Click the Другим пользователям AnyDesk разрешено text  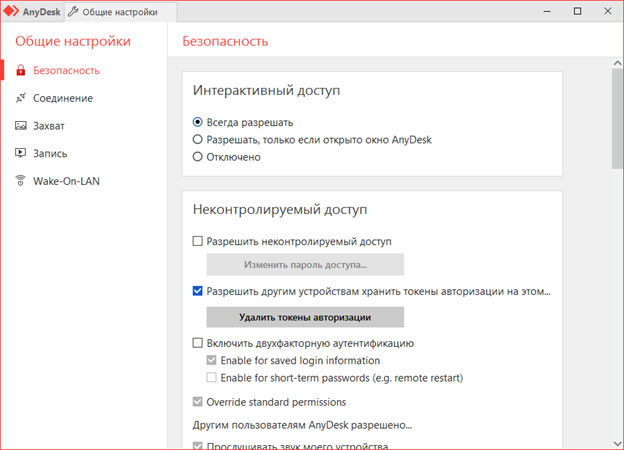pos(302,425)
